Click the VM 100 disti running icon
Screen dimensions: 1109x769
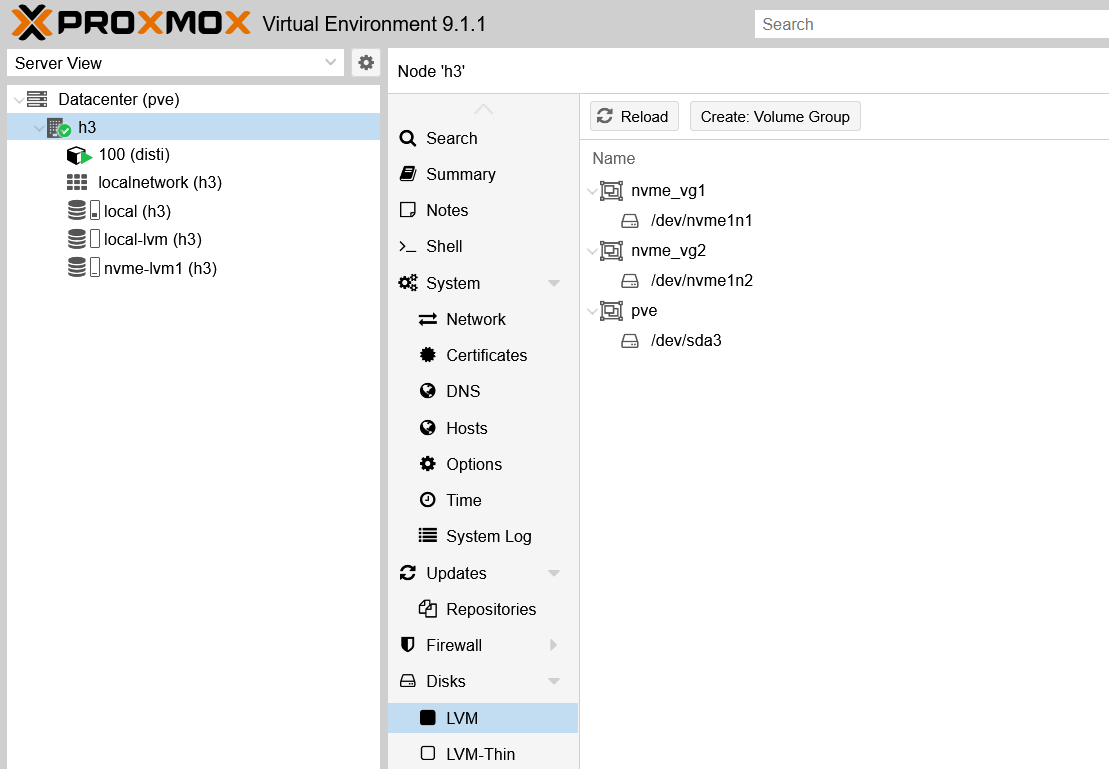[79, 155]
